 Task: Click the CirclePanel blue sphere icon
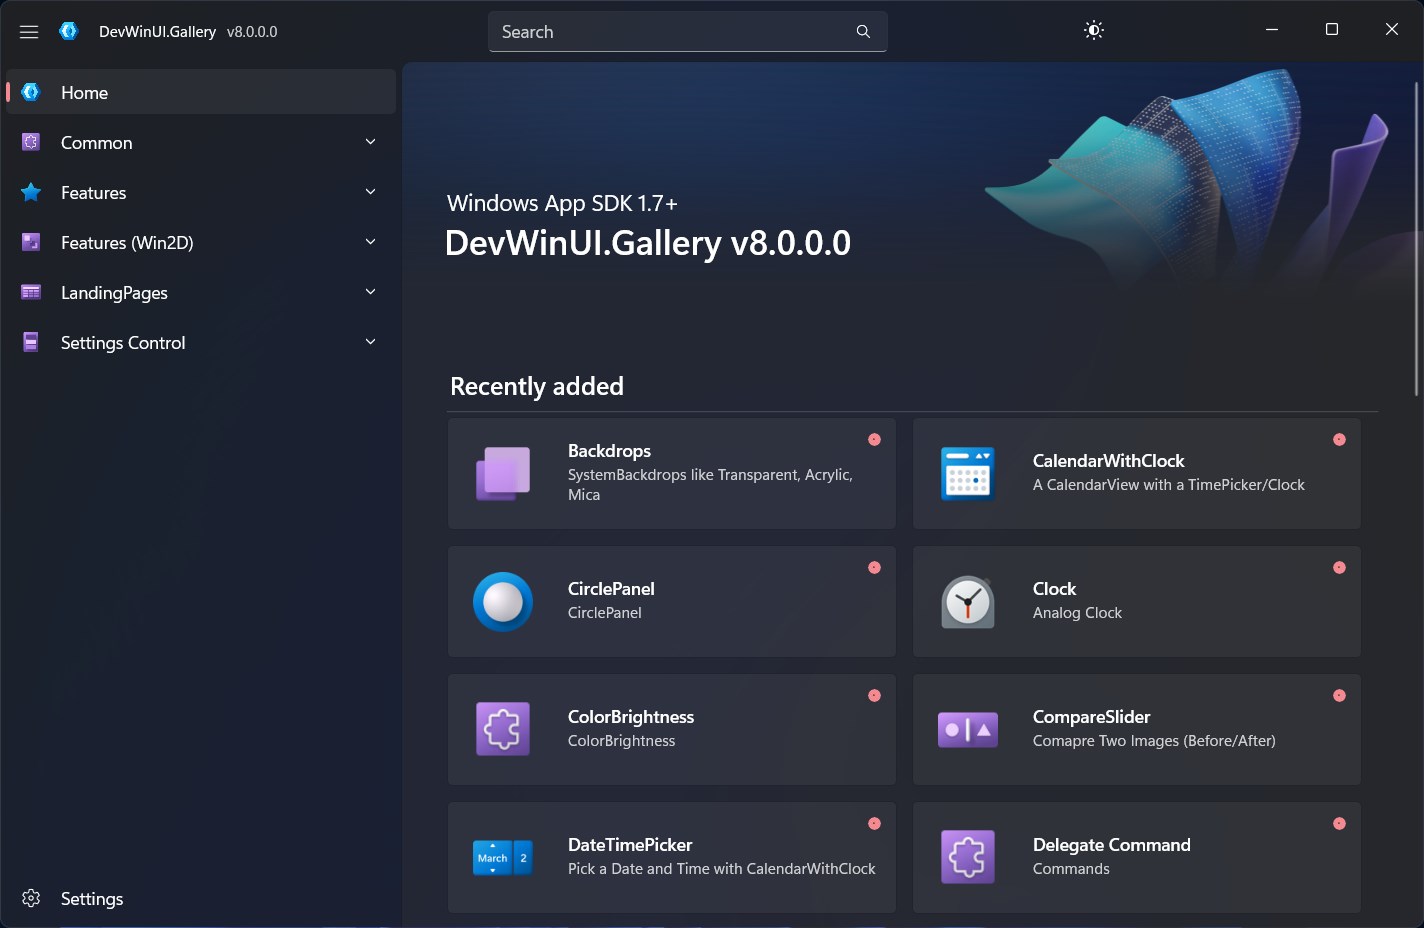click(x=503, y=602)
